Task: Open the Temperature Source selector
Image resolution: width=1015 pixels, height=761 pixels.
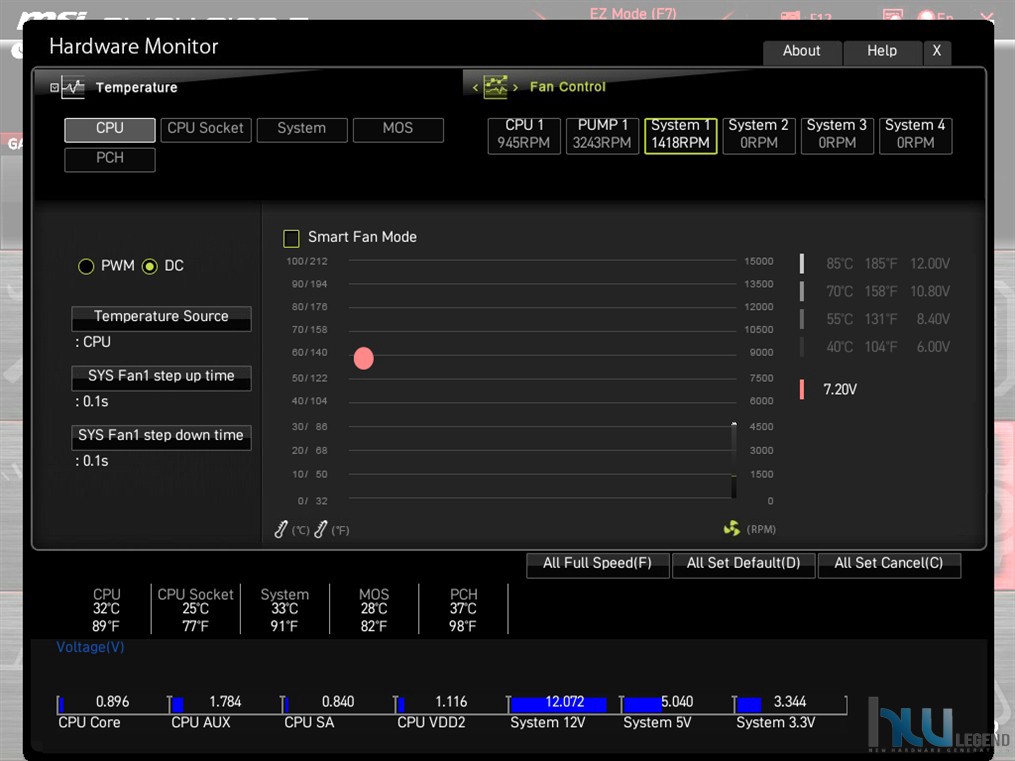Action: pyautogui.click(x=161, y=318)
